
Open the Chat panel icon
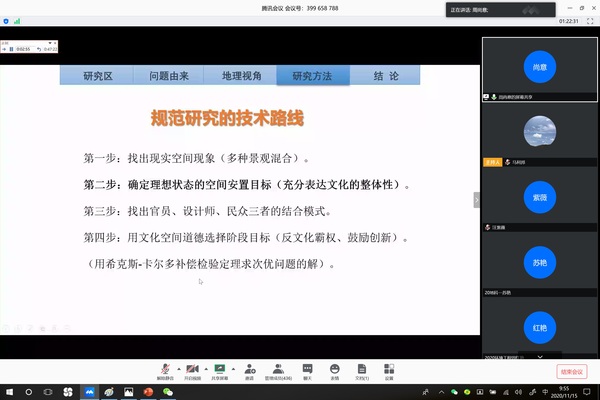(307, 369)
